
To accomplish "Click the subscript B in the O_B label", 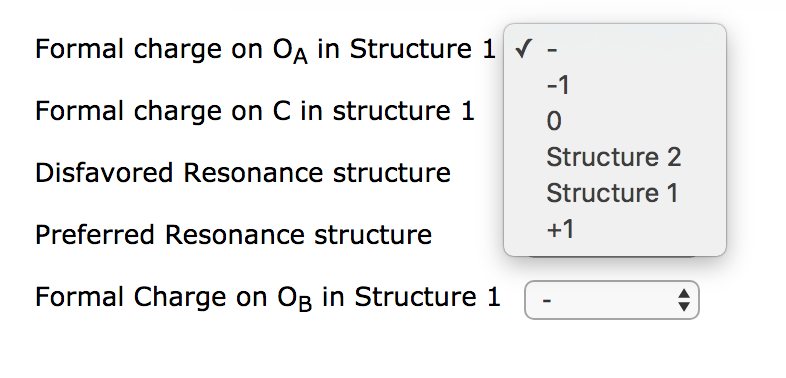I will pyautogui.click(x=305, y=304).
